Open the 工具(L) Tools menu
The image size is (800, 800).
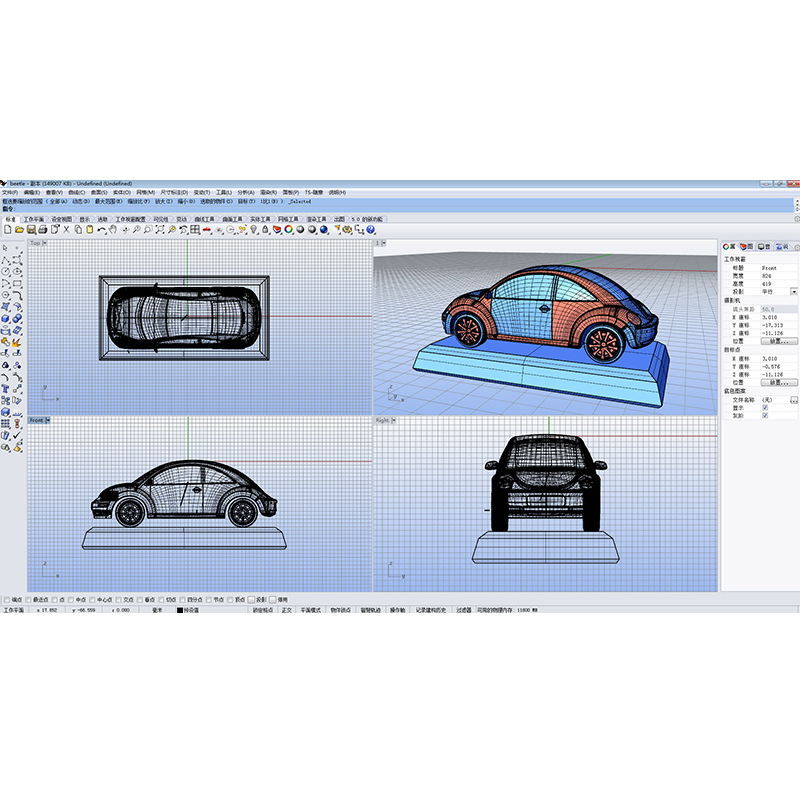click(223, 192)
